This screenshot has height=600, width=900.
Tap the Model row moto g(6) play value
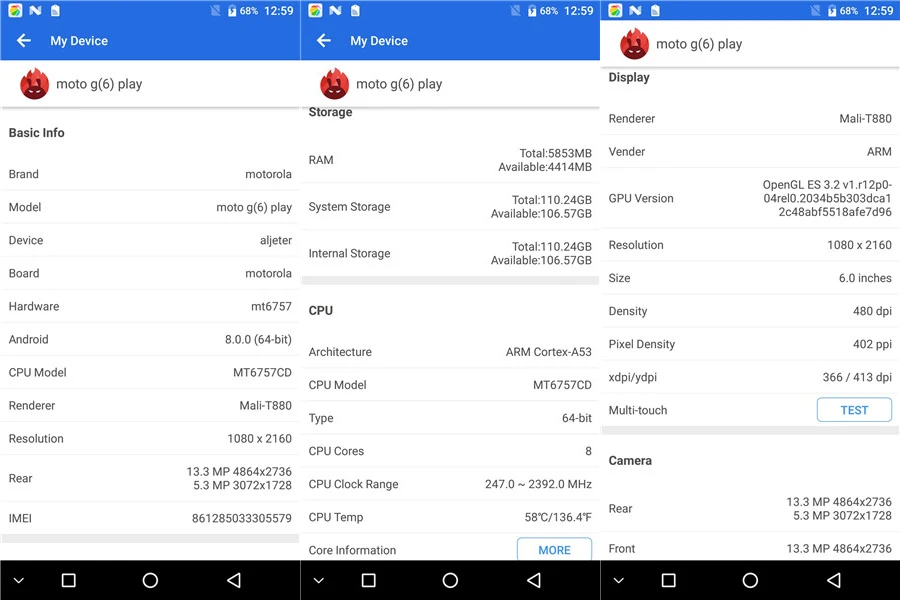click(x=254, y=207)
